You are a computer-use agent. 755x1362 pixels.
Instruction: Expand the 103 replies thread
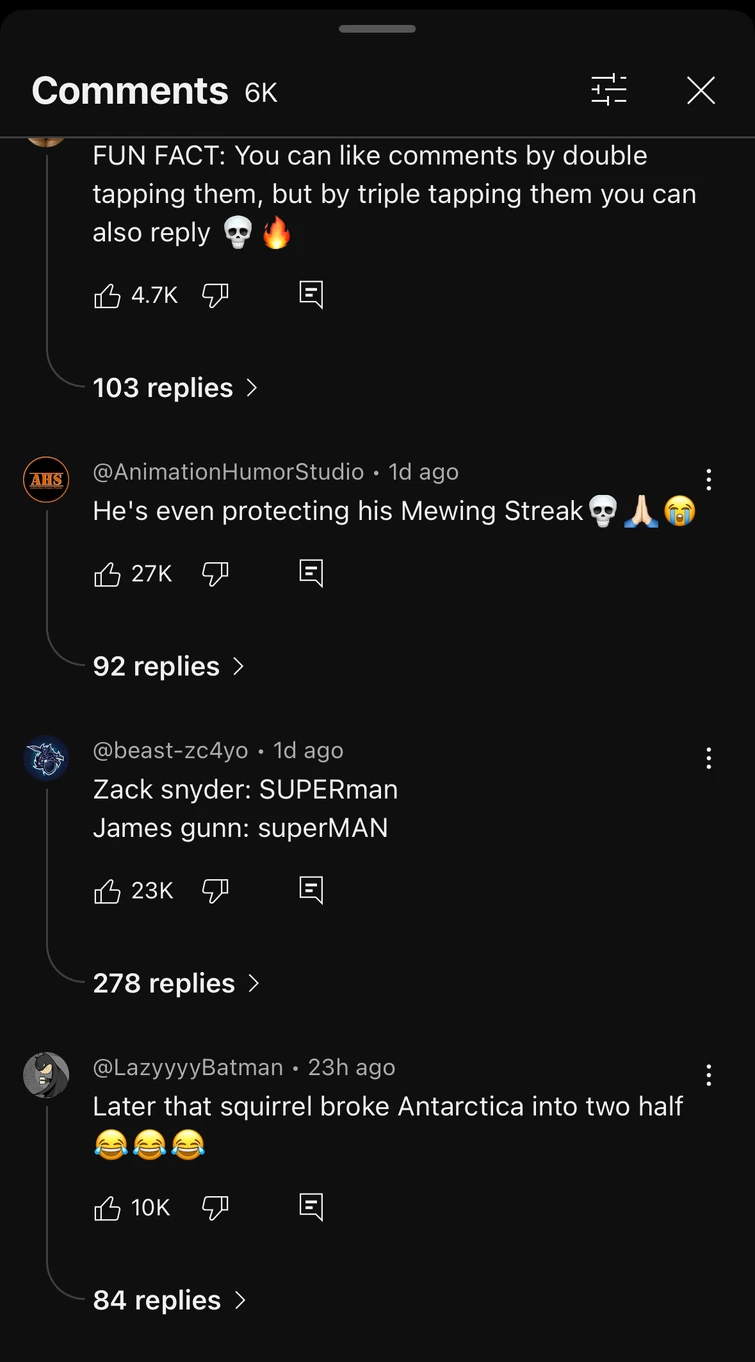click(163, 387)
